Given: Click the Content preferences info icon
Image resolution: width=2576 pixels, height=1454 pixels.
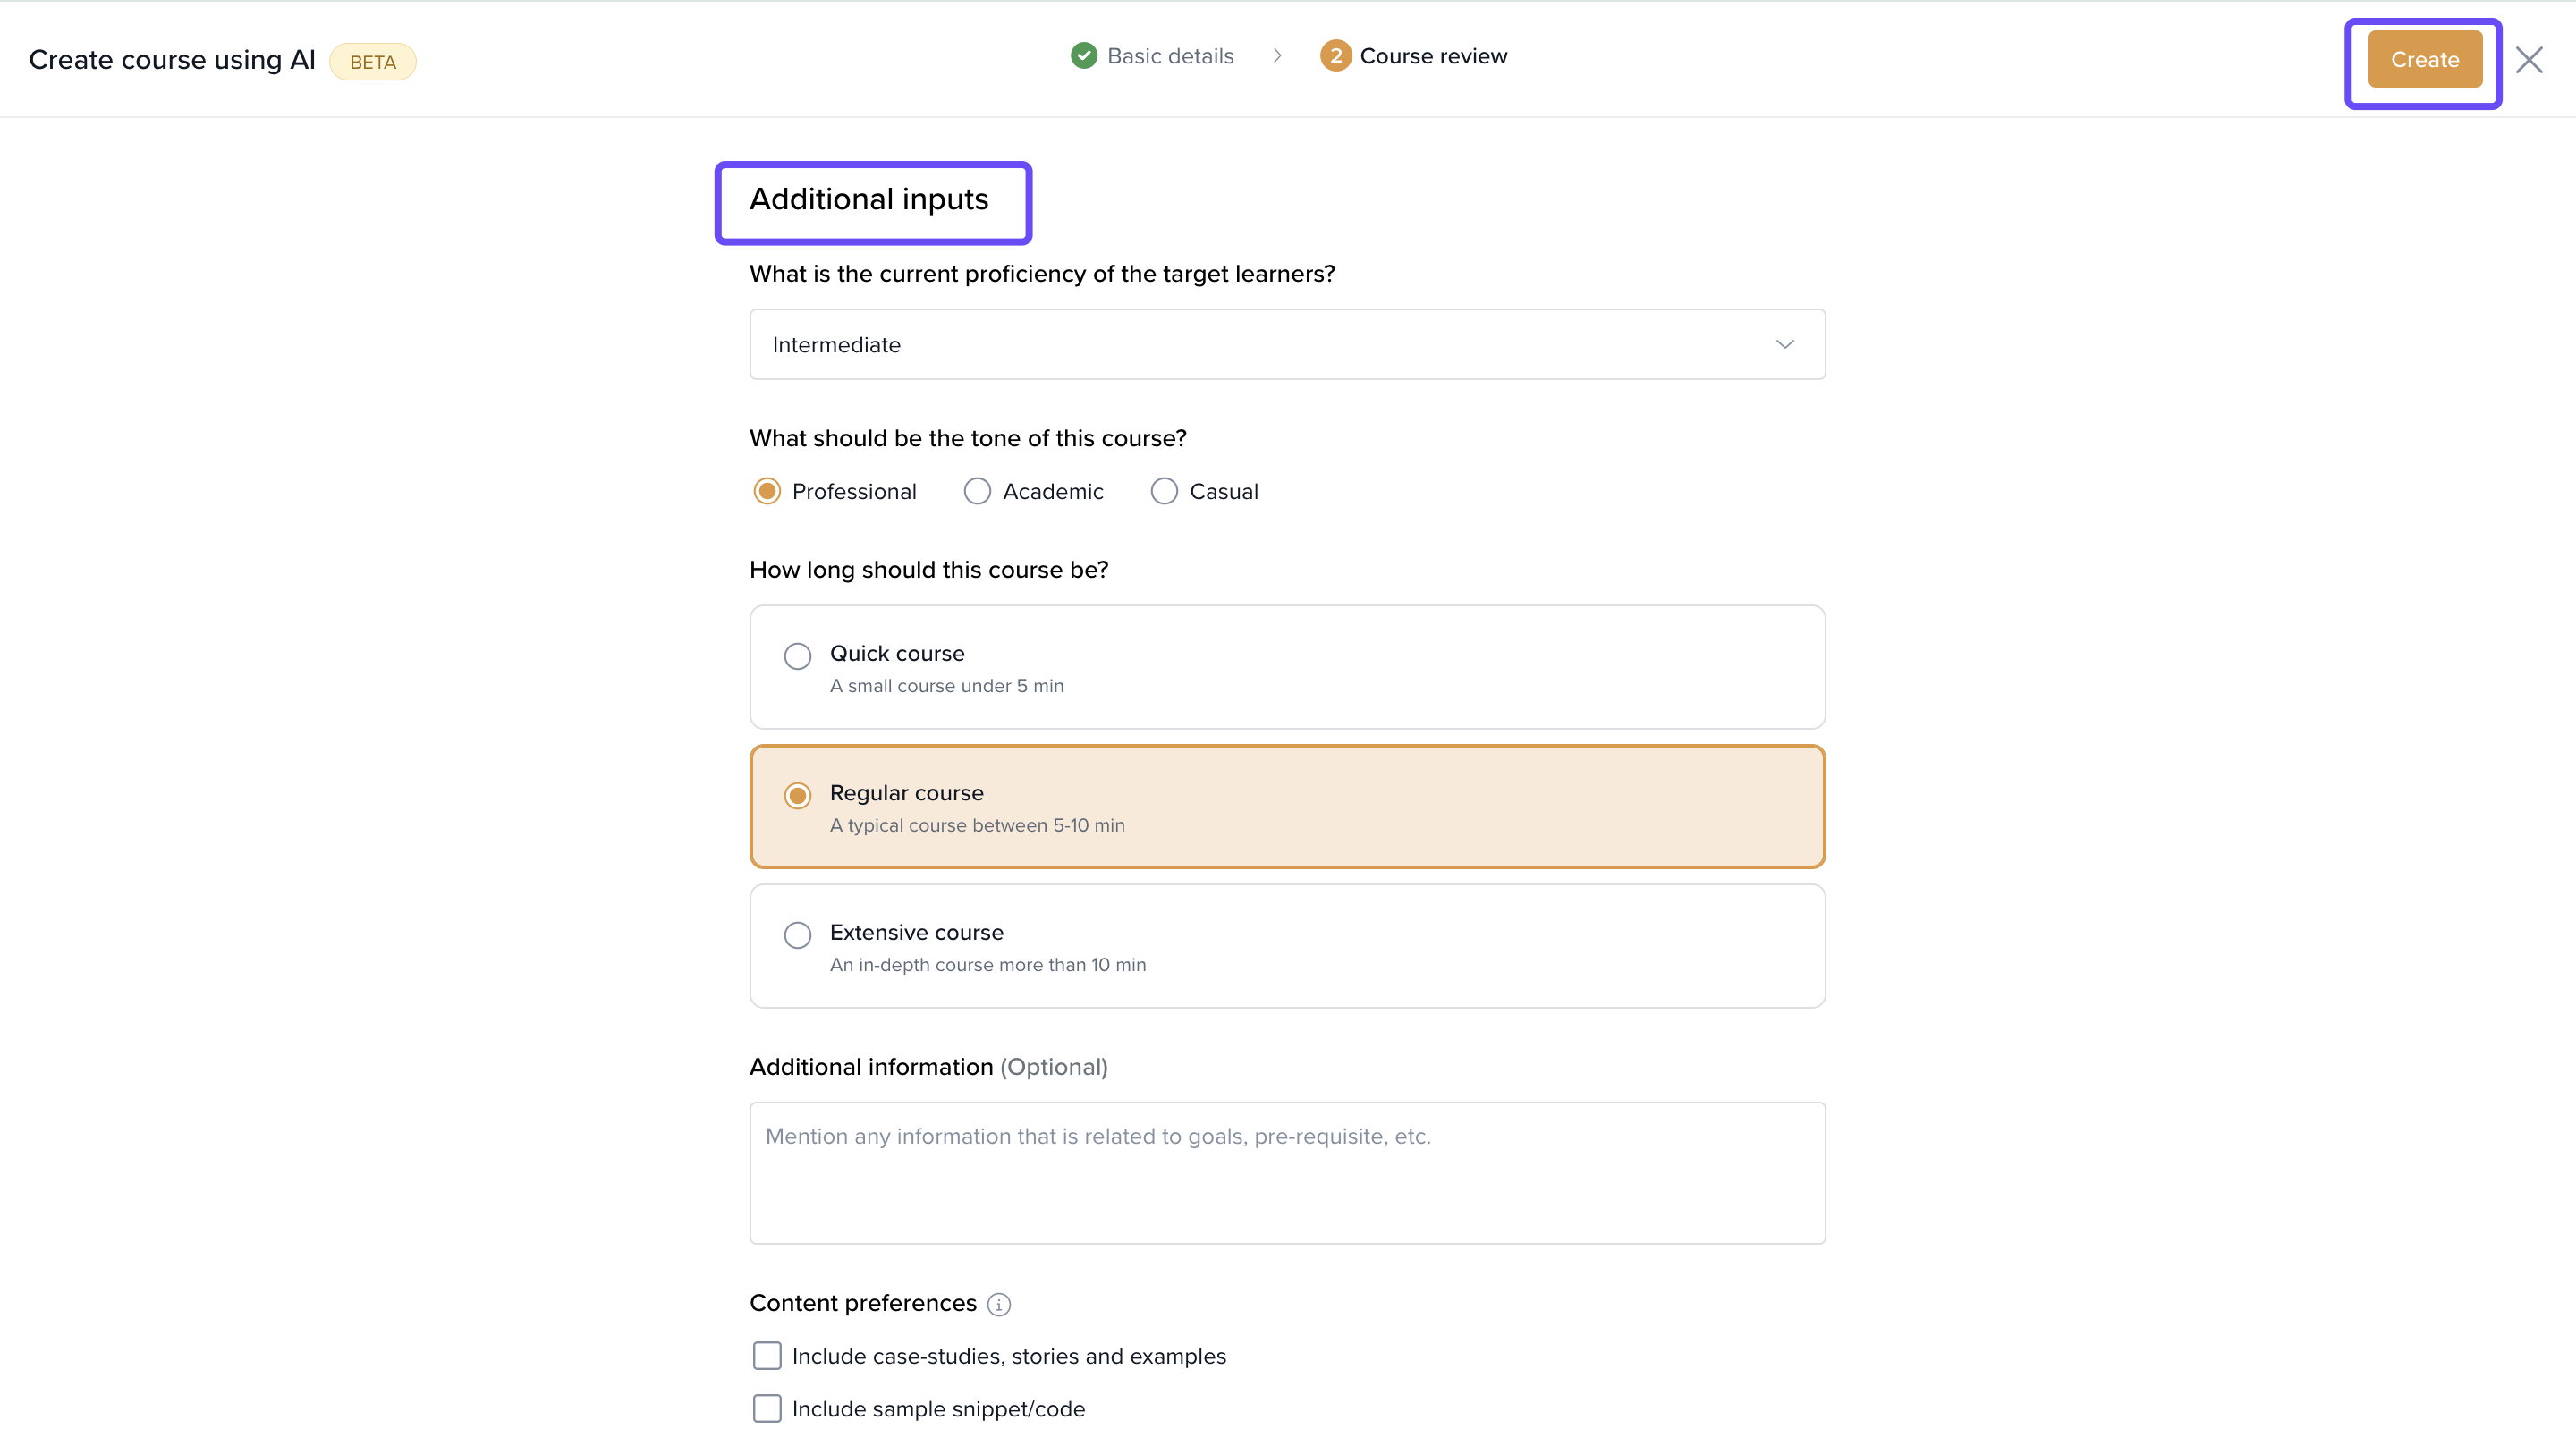Looking at the screenshot, I should point(998,1304).
